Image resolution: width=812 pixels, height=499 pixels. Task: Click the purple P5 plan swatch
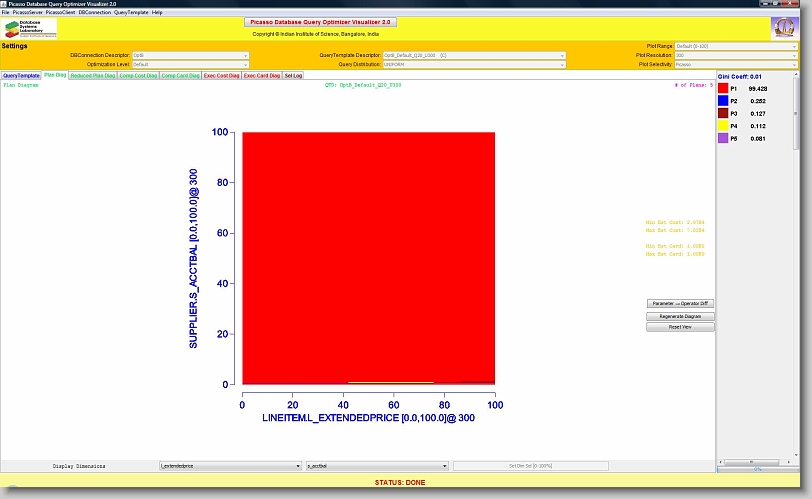tap(724, 138)
